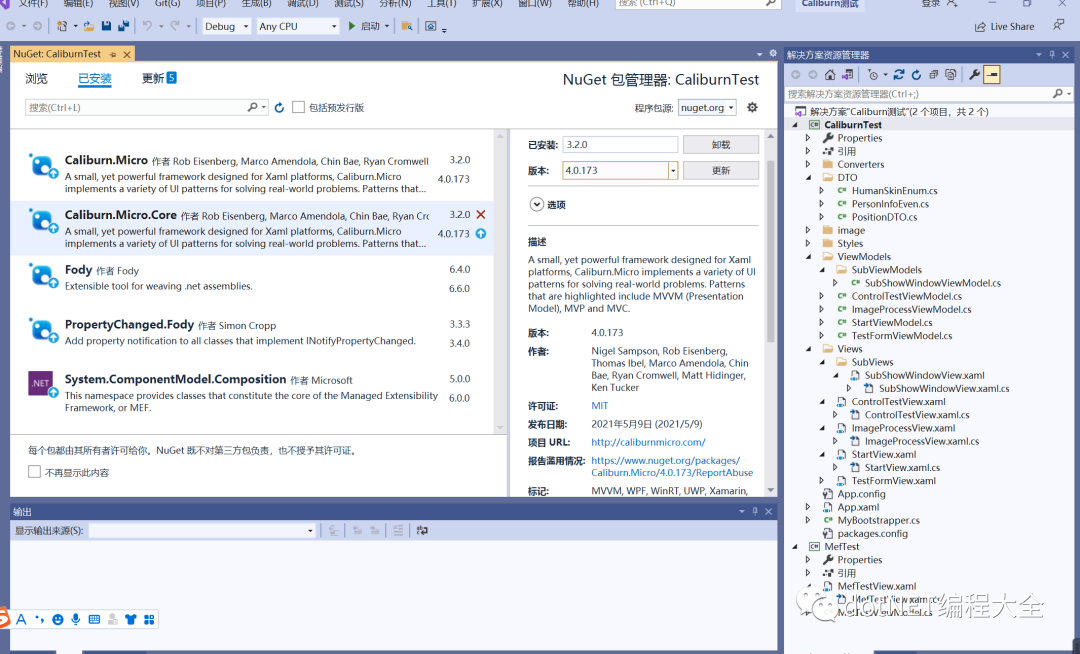Collapse the ViewModels folder
The height and width of the screenshot is (654, 1080).
pos(809,257)
